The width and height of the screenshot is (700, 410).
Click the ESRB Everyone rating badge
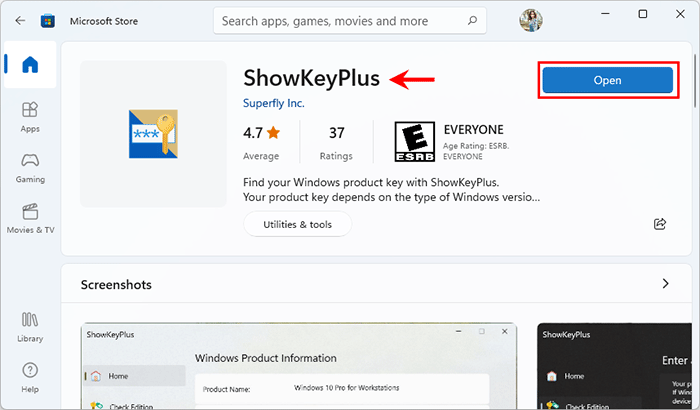414,142
